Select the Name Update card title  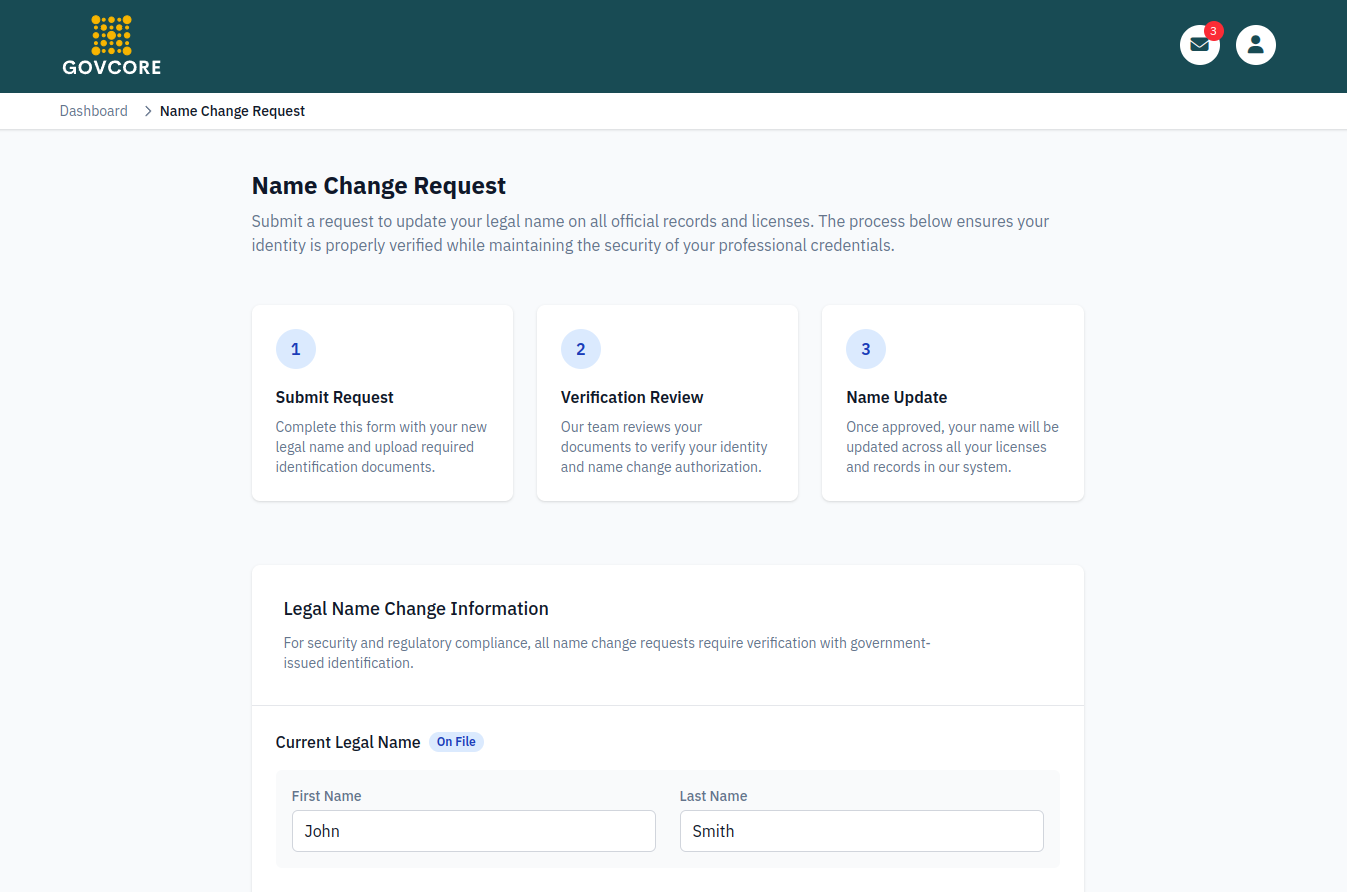pyautogui.click(x=897, y=397)
